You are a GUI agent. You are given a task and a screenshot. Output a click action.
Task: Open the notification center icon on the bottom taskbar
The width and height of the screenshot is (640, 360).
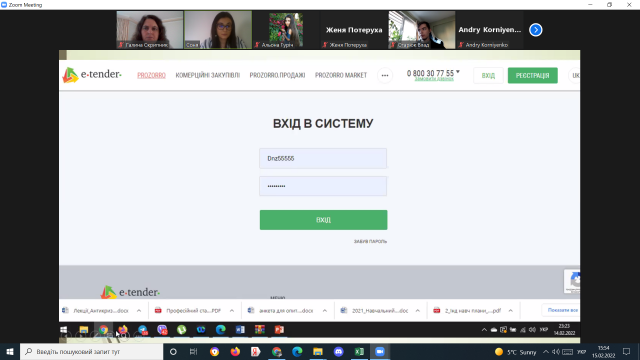point(627,351)
